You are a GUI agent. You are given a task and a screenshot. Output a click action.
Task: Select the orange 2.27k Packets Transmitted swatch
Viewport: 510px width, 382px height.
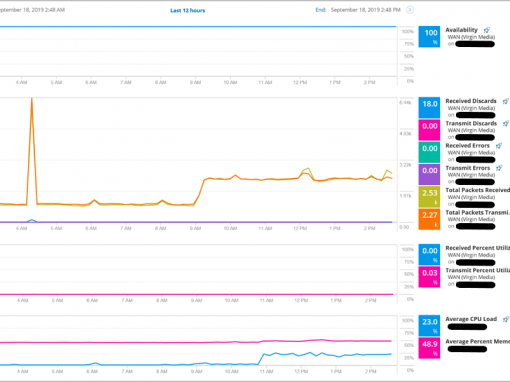(x=429, y=219)
